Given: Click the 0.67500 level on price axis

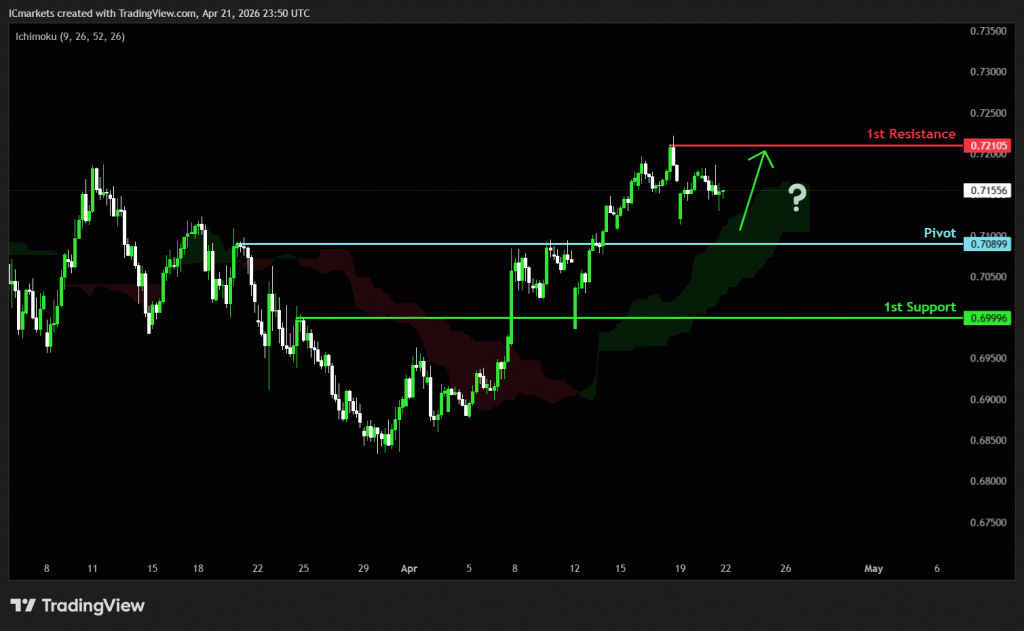Looking at the screenshot, I should pos(987,522).
